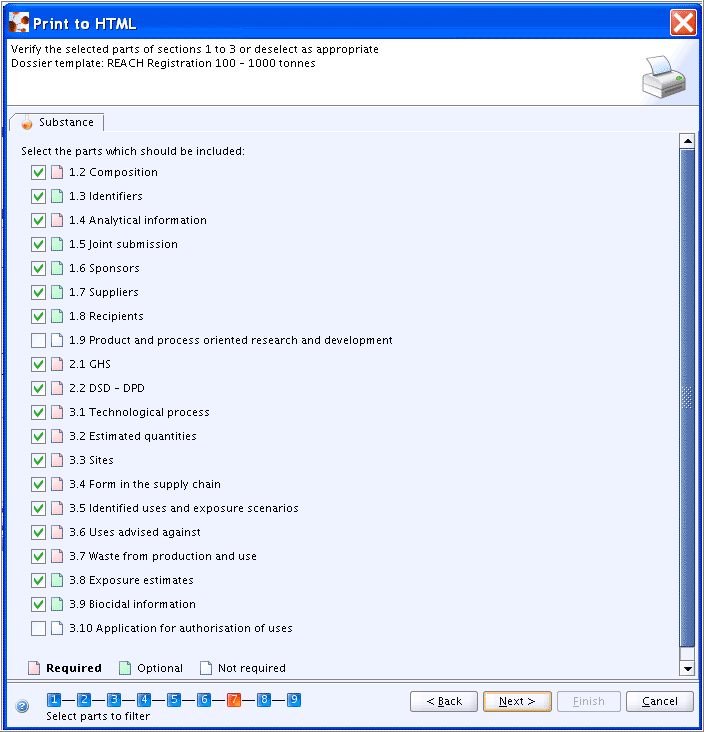Toggle 3.4 Form in the supply chain checkbox
704x732 pixels.
point(38,484)
